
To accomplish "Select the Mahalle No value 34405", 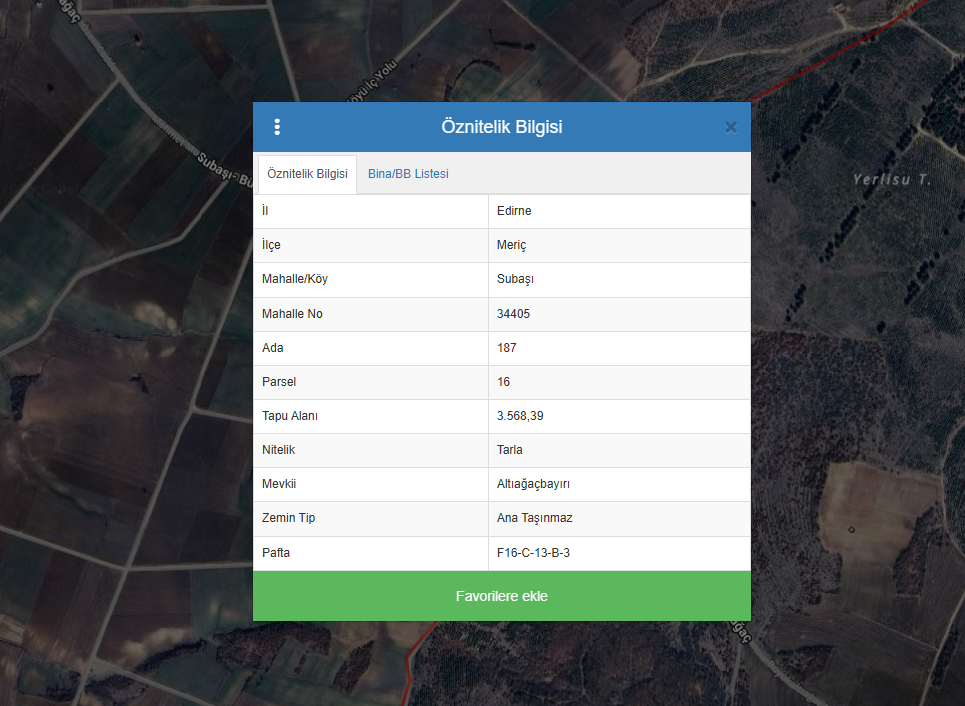I will pos(513,314).
